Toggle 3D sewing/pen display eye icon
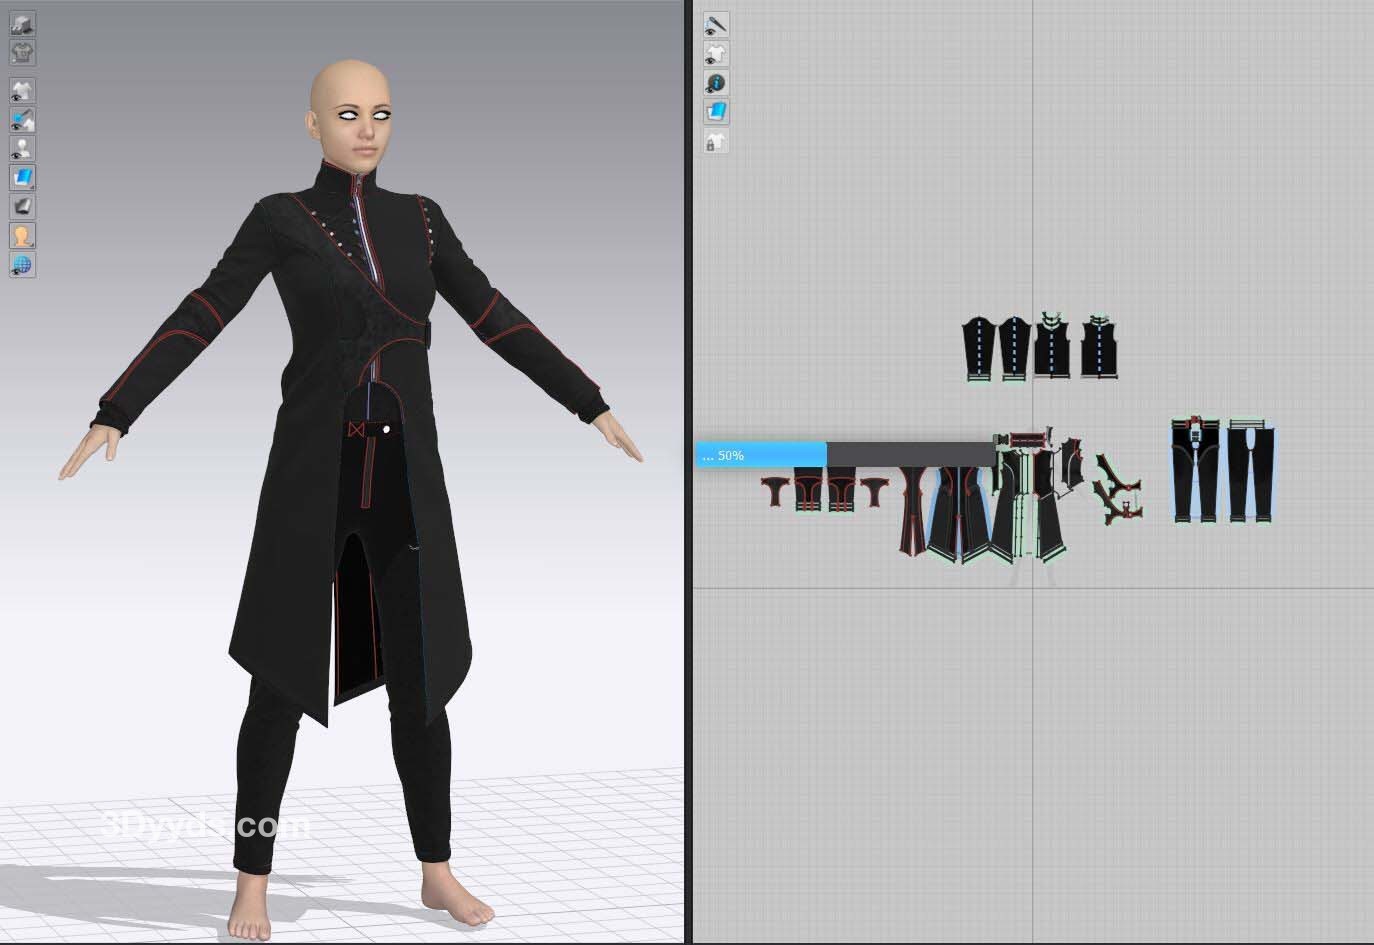Viewport: 1374px width, 945px height. [22, 120]
